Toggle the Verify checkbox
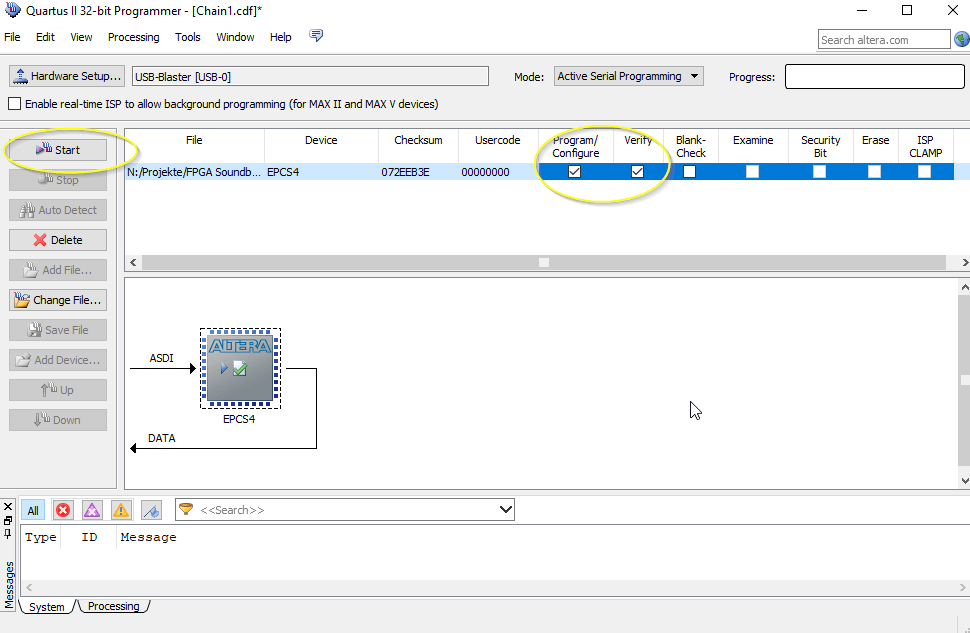Screen dimensions: 970x633 click(x=637, y=172)
